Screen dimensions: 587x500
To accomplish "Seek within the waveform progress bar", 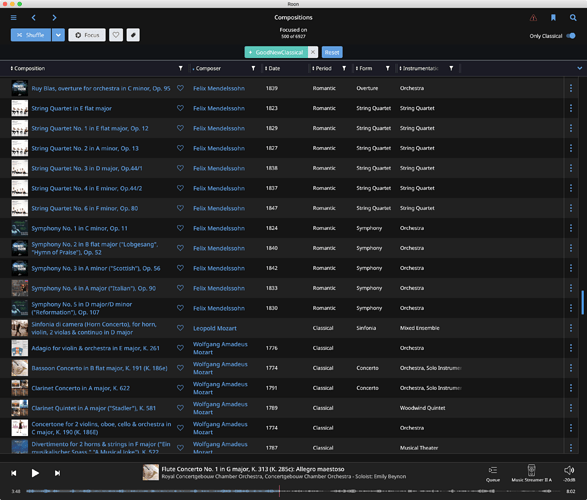I will coord(293,491).
